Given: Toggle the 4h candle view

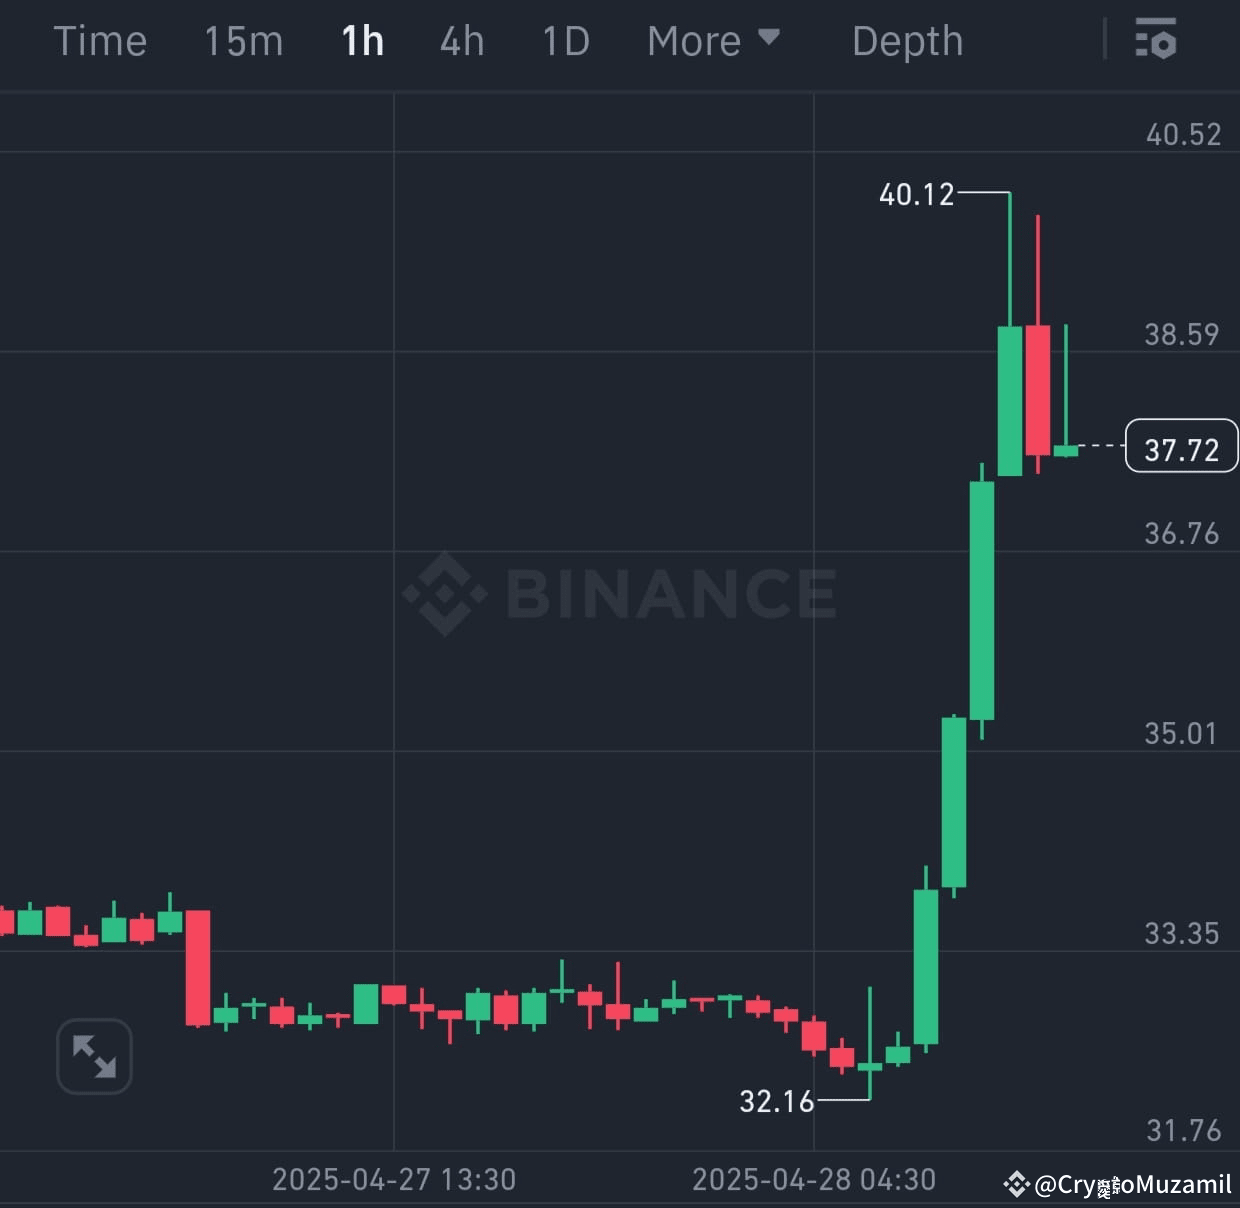Looking at the screenshot, I should 462,40.
